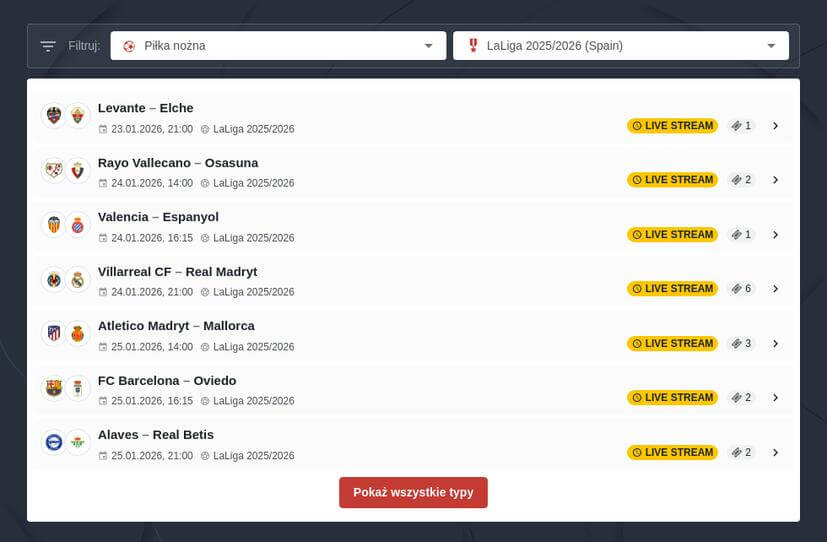Expand the Villarreal CF – Real Madryt row chevron
Image resolution: width=827 pixels, height=542 pixels.
(x=775, y=288)
